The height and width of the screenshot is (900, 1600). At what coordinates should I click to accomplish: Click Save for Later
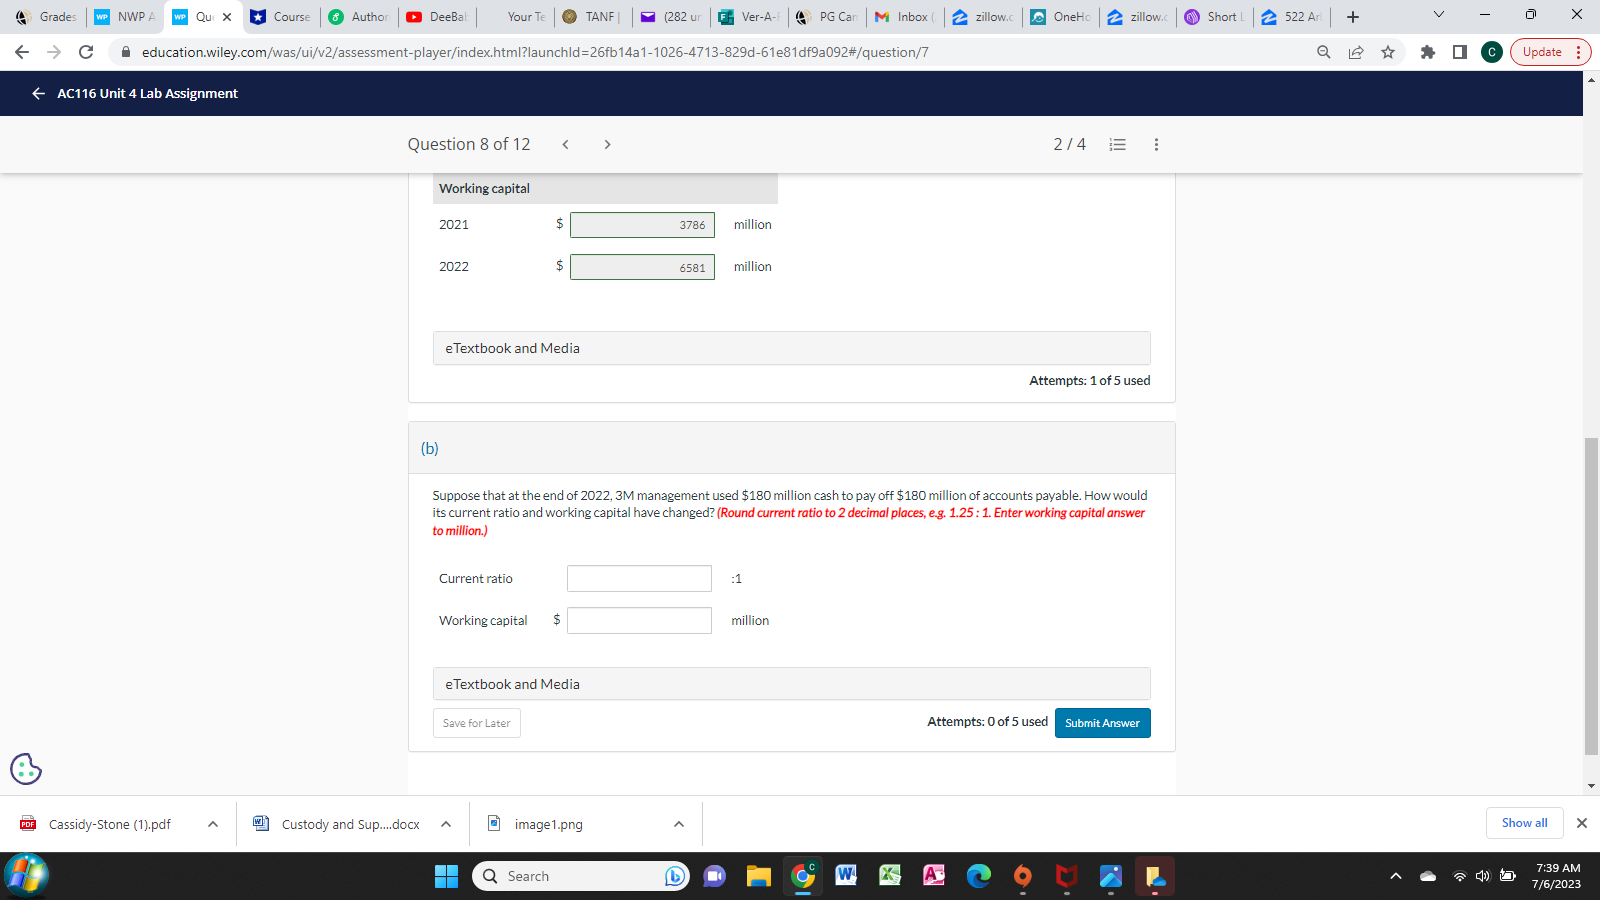click(x=476, y=722)
